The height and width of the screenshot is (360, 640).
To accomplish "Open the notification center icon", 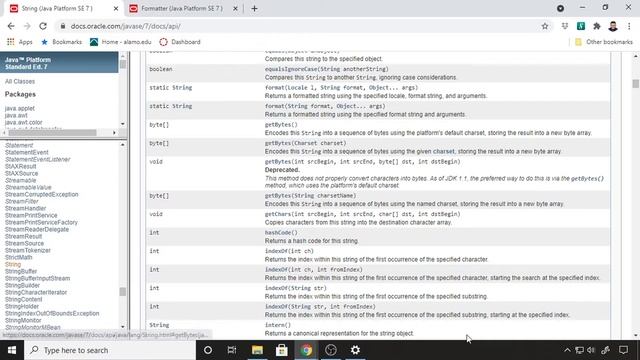I will pos(623,350).
